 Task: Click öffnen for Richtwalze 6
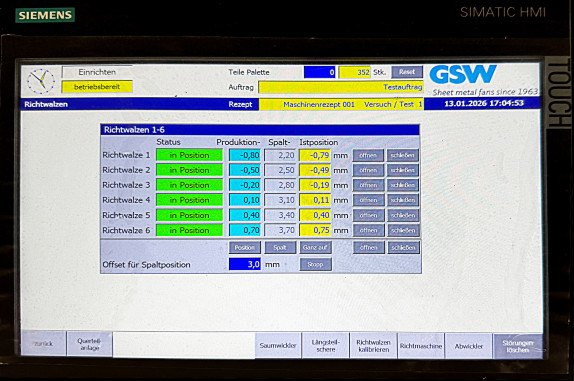point(368,230)
